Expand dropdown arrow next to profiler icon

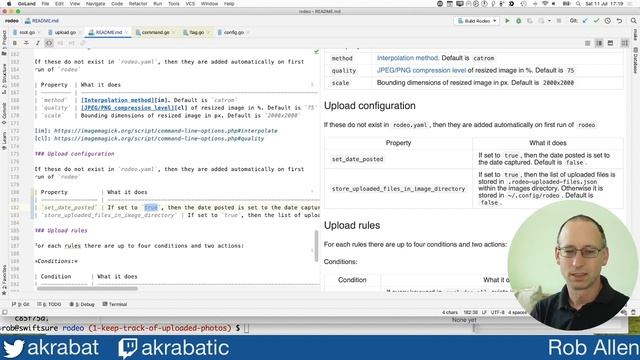pyautogui.click(x=549, y=21)
